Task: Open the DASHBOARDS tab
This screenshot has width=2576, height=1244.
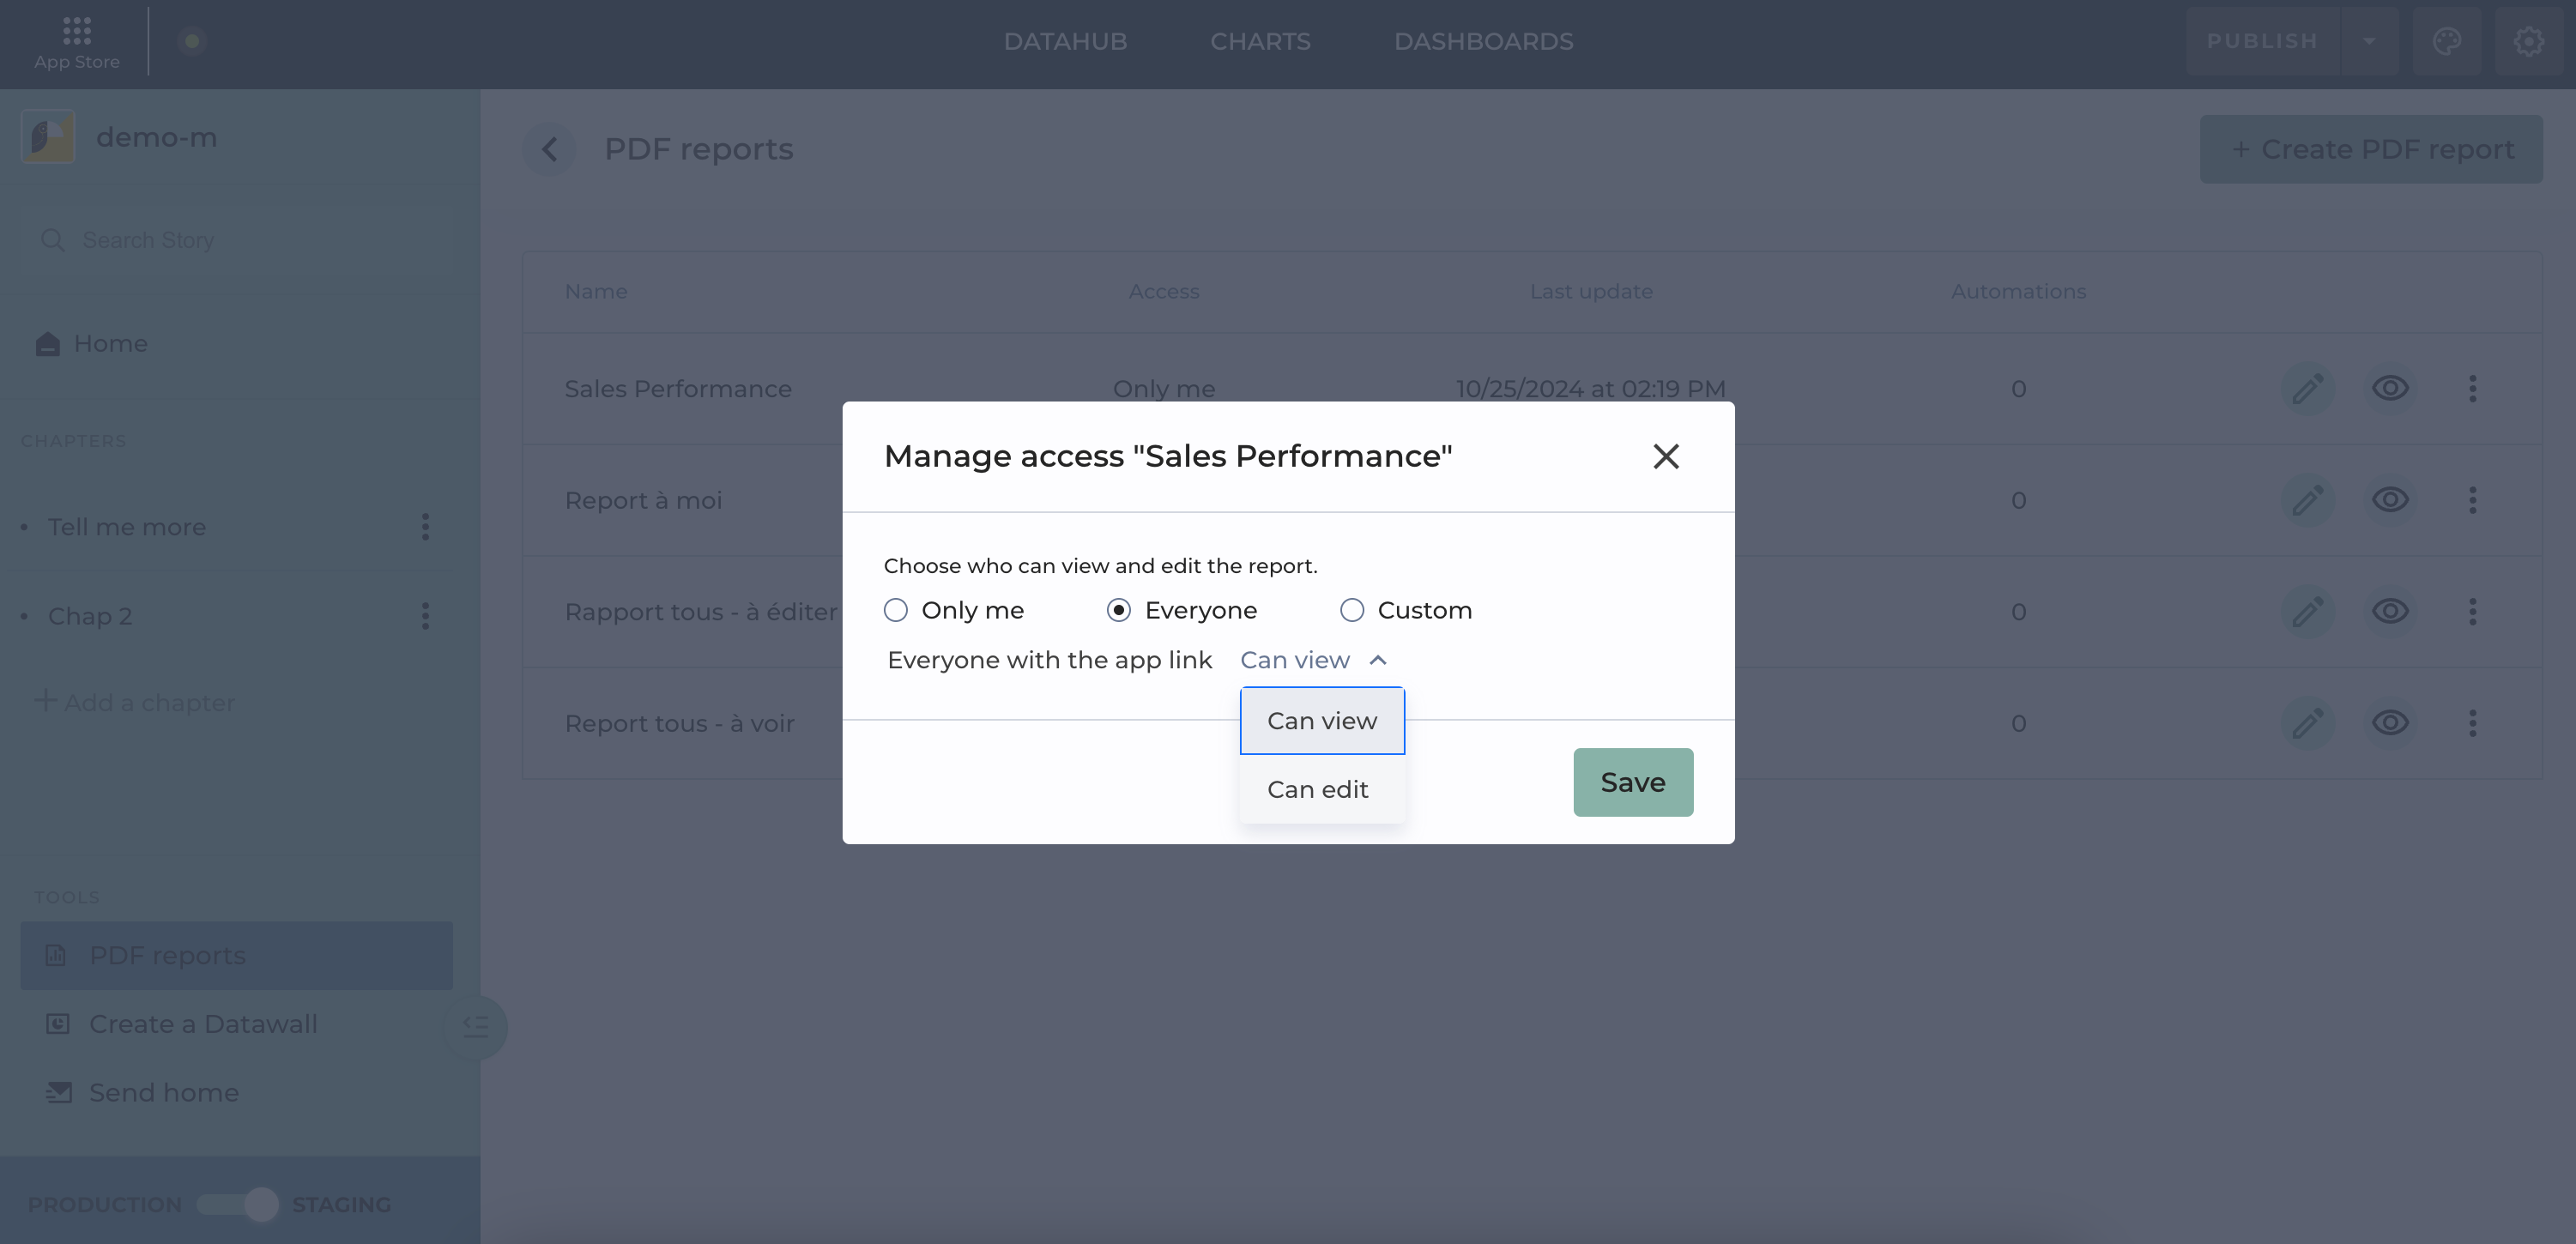Action: click(x=1483, y=41)
